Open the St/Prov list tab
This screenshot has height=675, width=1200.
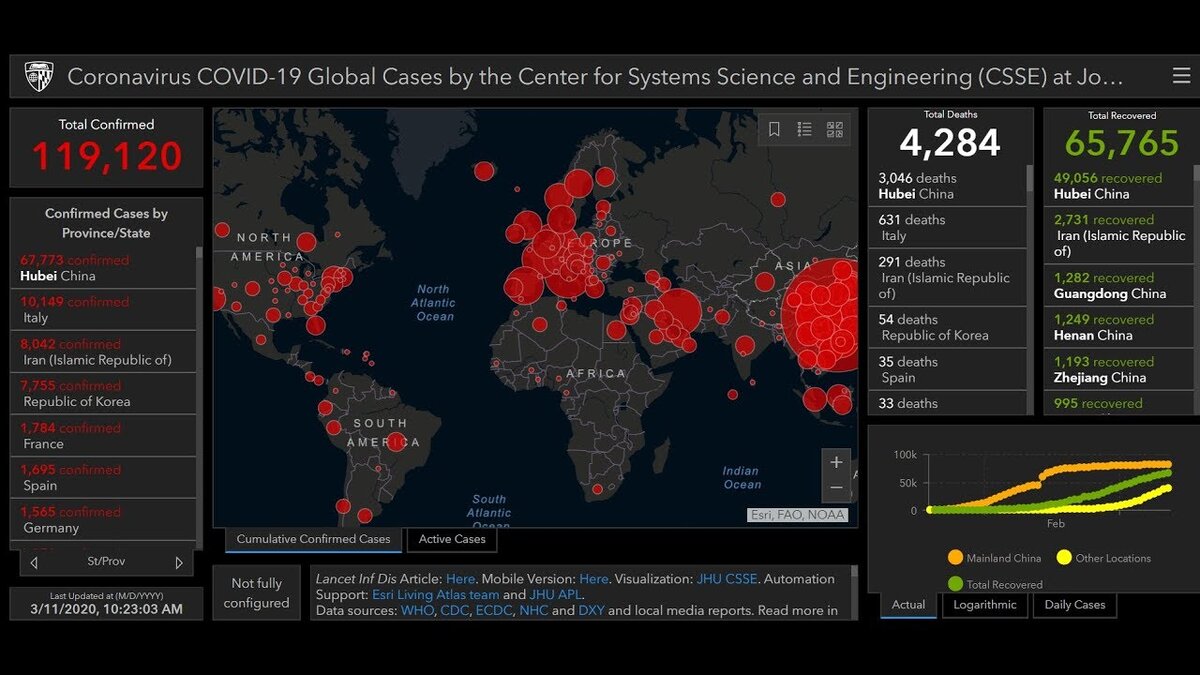point(106,562)
